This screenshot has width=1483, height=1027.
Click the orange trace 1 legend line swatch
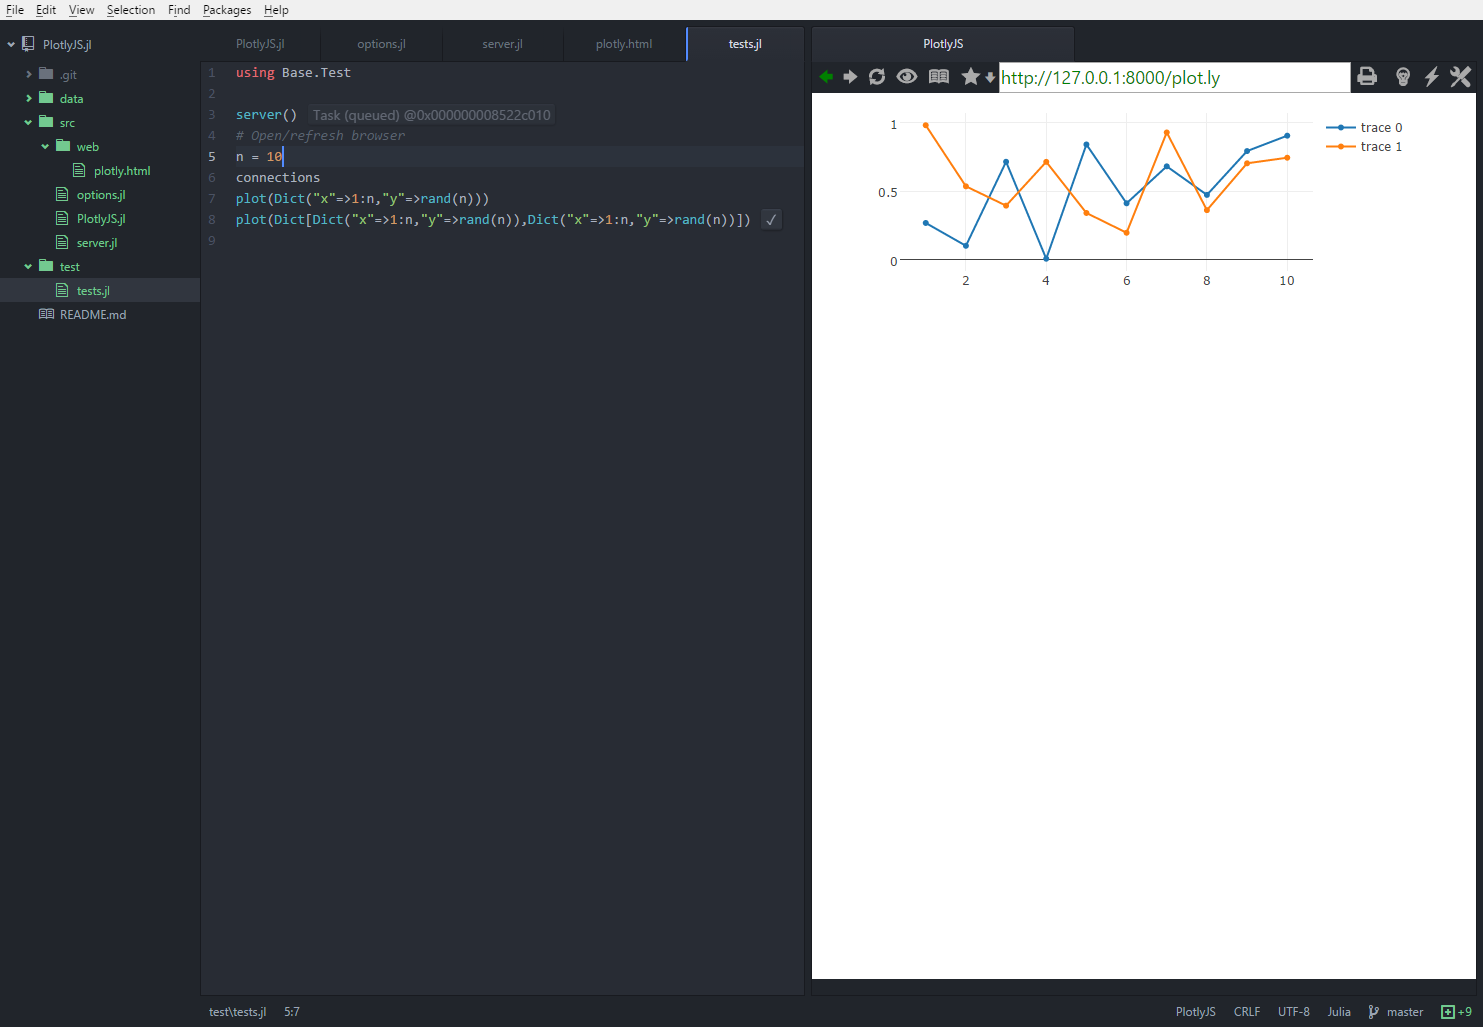1340,146
